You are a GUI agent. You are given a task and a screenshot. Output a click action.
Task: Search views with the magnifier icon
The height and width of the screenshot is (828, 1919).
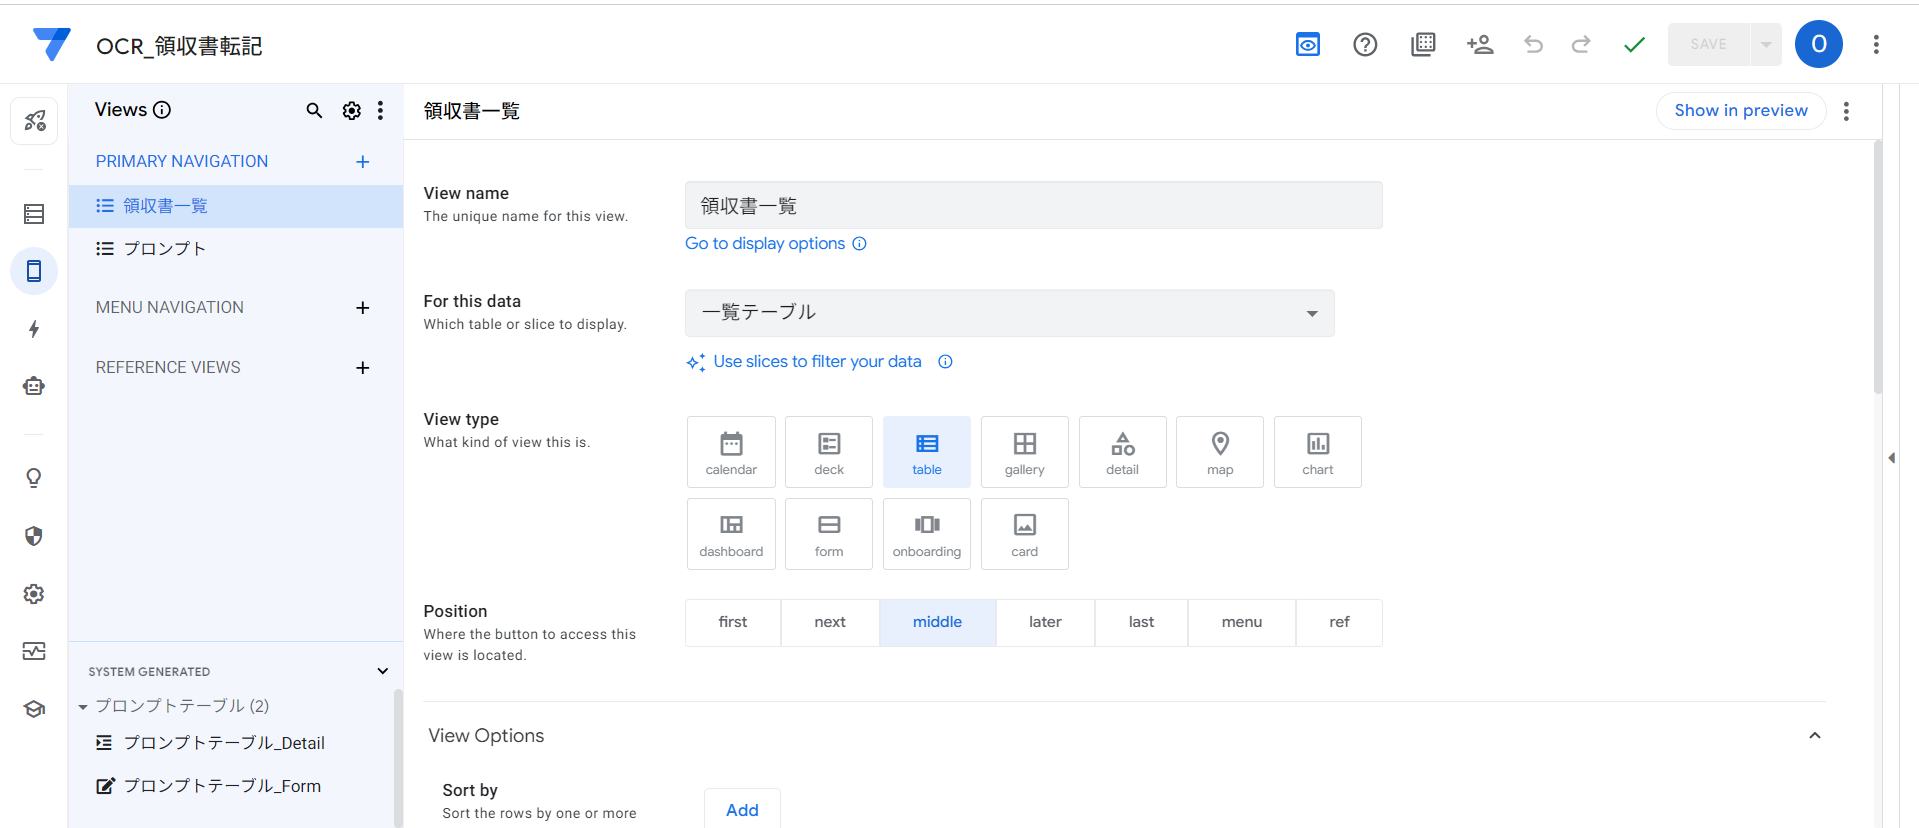point(314,111)
